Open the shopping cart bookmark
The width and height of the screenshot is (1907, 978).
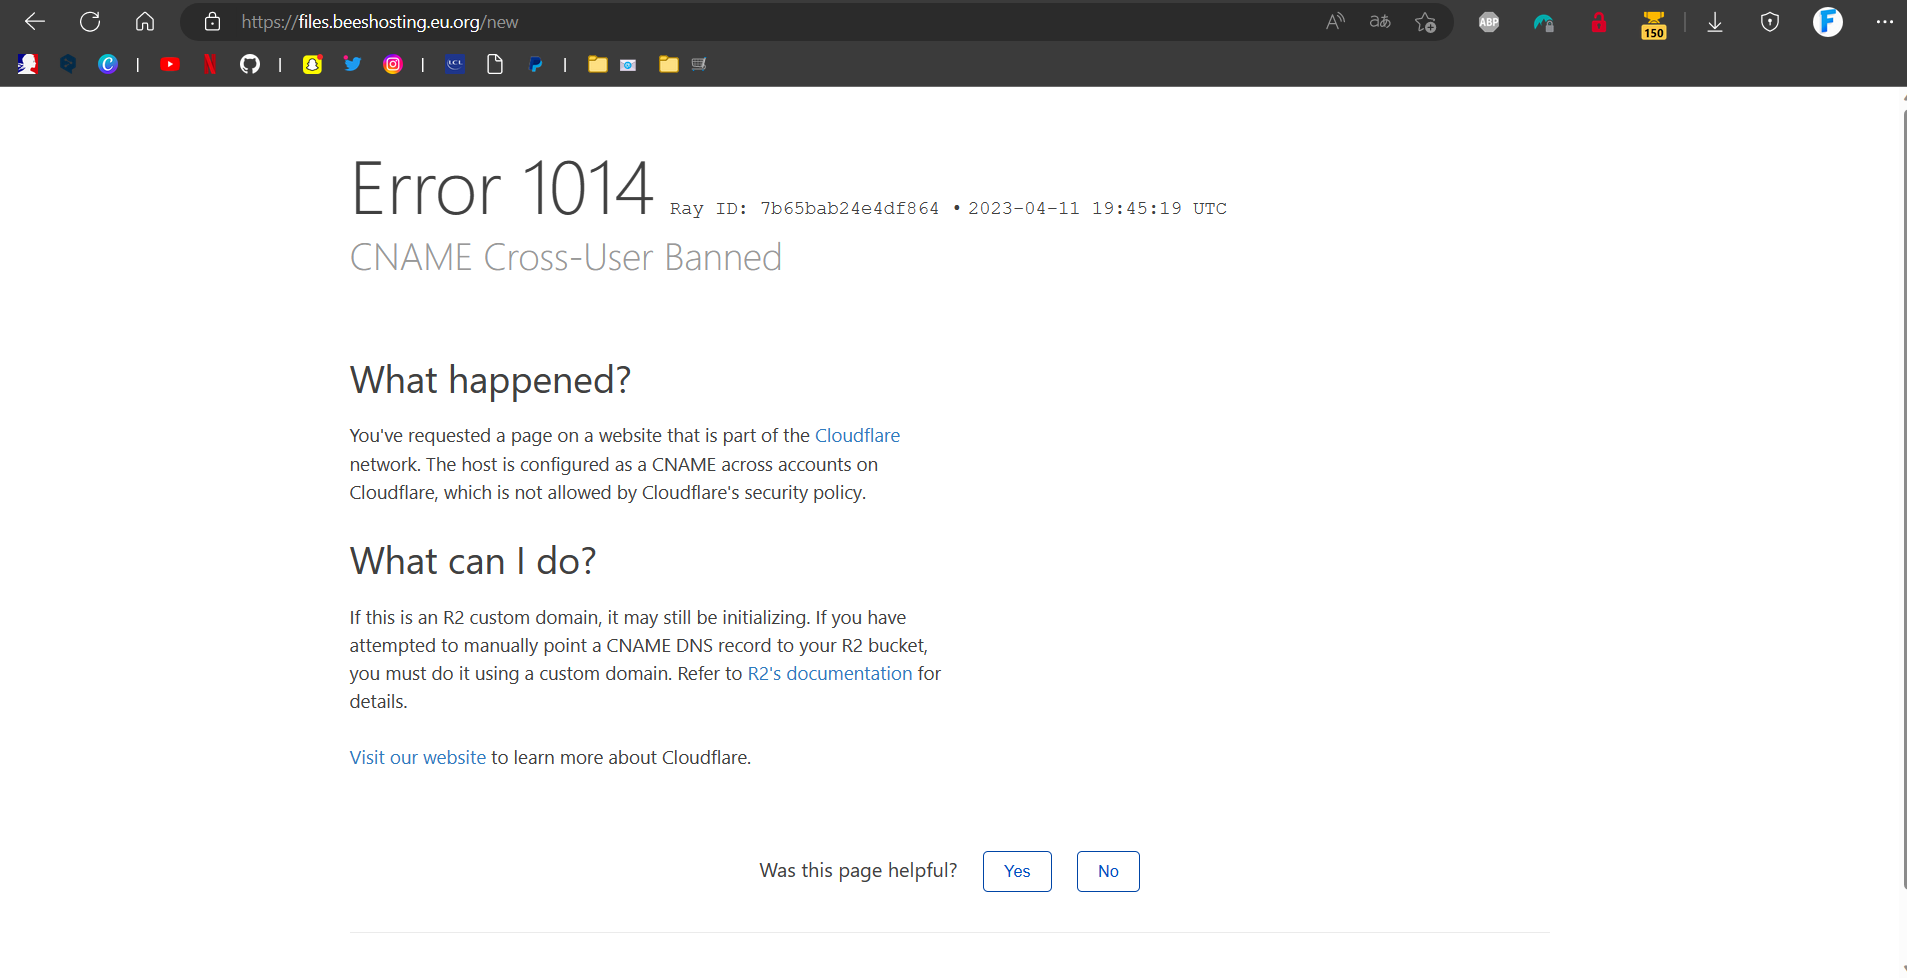tap(699, 64)
